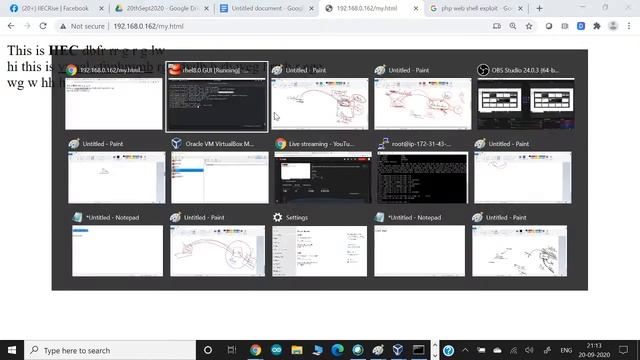Click the blue question-mark help tray icon

pos(449,350)
